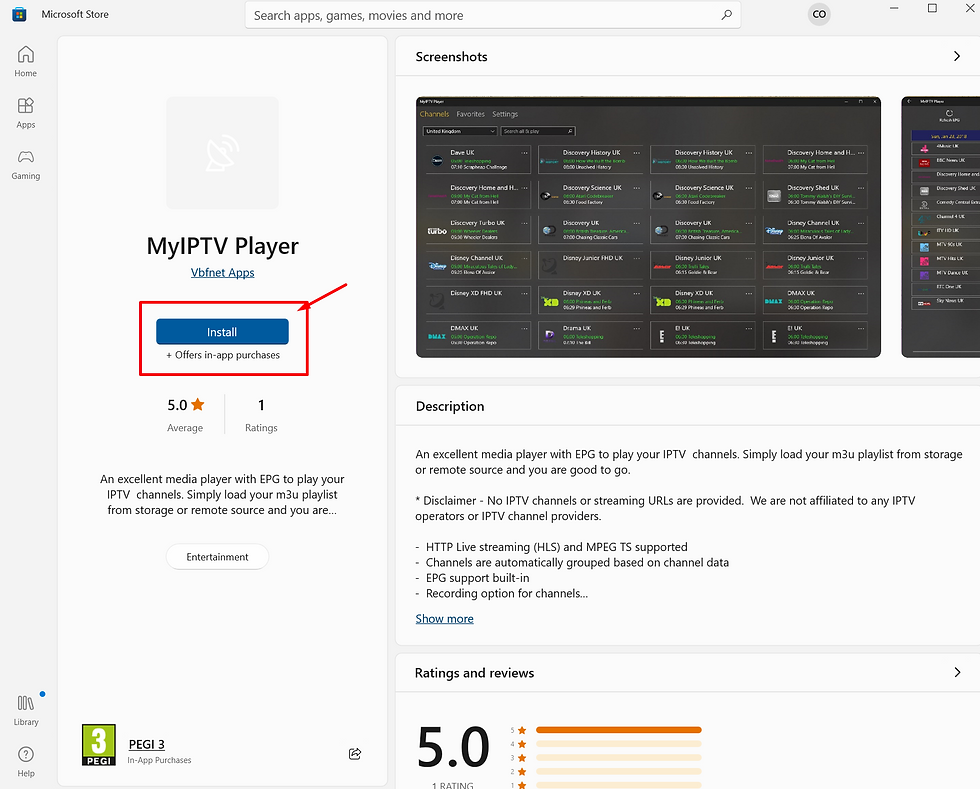Minimize the Microsoft Store window
The height and width of the screenshot is (789, 980).
click(x=894, y=8)
